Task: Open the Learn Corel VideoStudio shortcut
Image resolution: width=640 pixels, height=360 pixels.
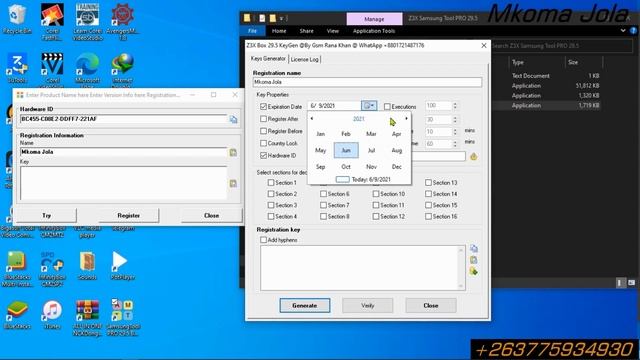Action: [87, 22]
